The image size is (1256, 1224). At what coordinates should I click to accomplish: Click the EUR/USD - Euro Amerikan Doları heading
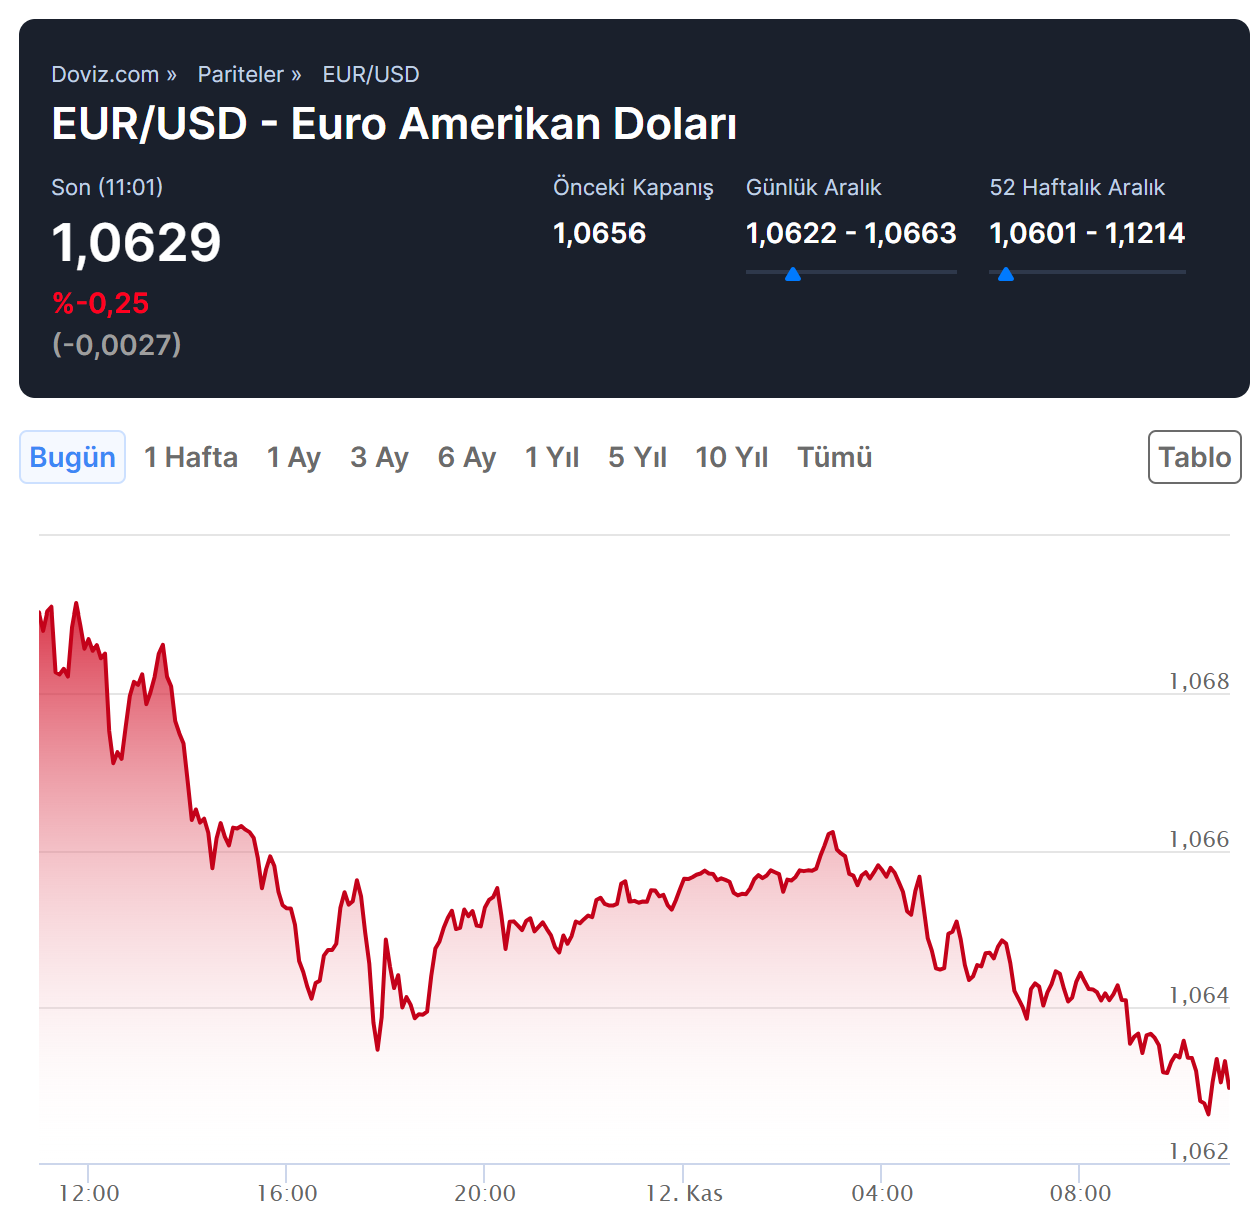click(394, 125)
